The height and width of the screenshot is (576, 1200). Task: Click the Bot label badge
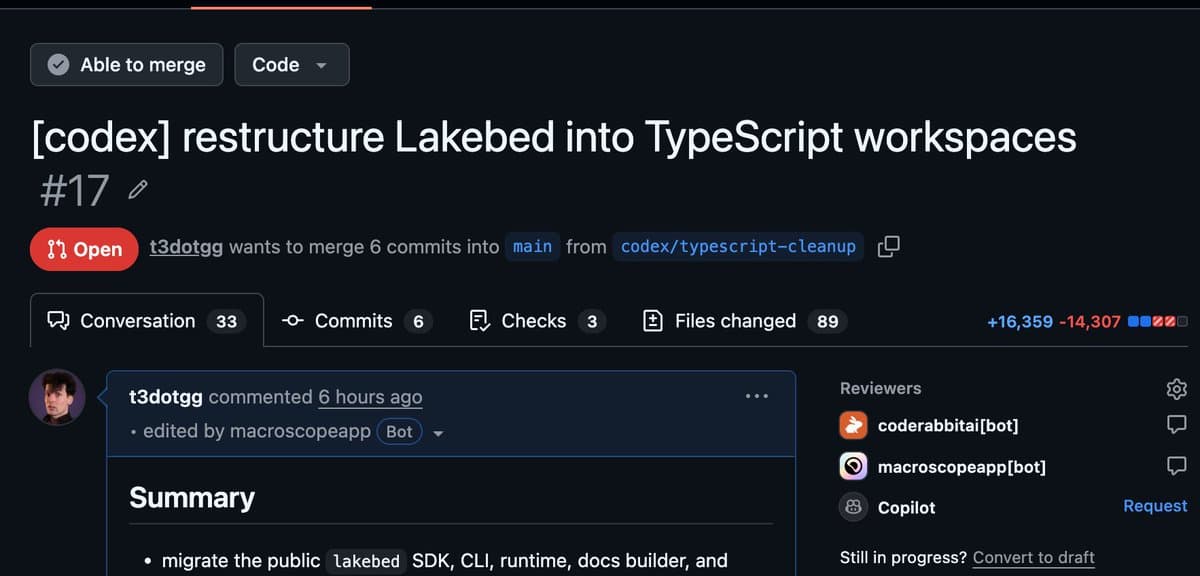pos(399,432)
